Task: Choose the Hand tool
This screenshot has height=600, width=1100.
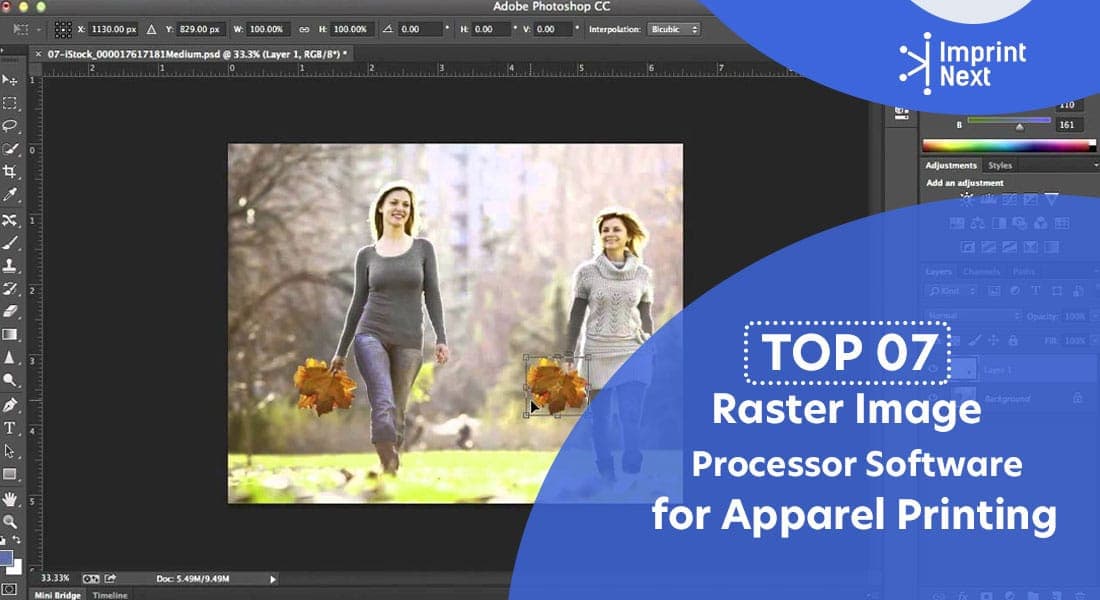Action: tap(10, 498)
